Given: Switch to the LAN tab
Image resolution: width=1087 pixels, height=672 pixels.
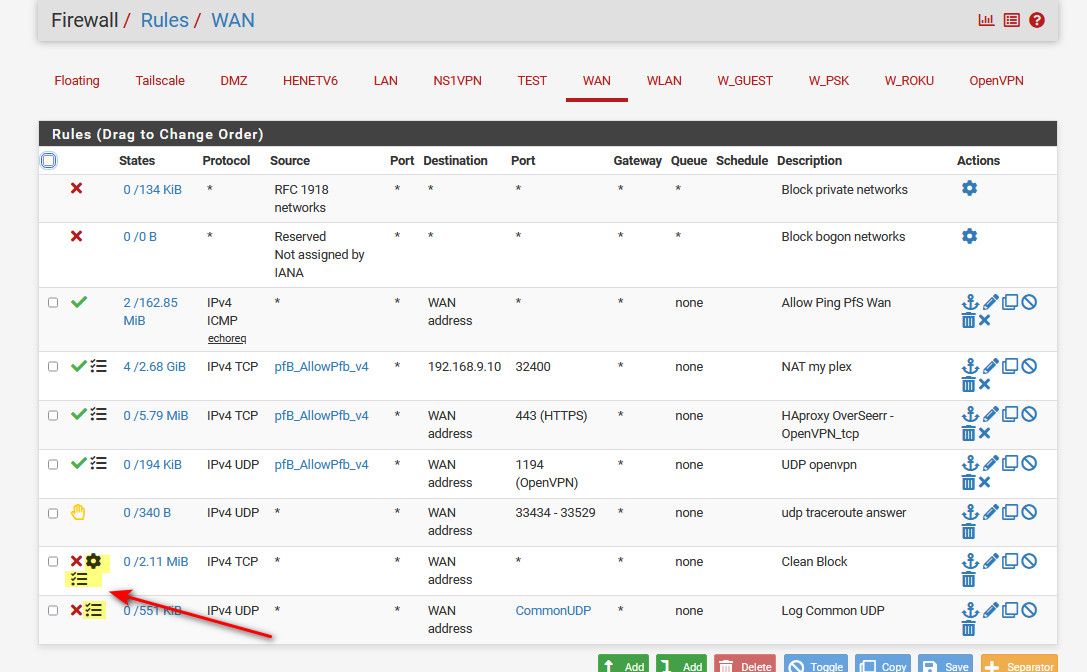Looking at the screenshot, I should click(x=385, y=80).
